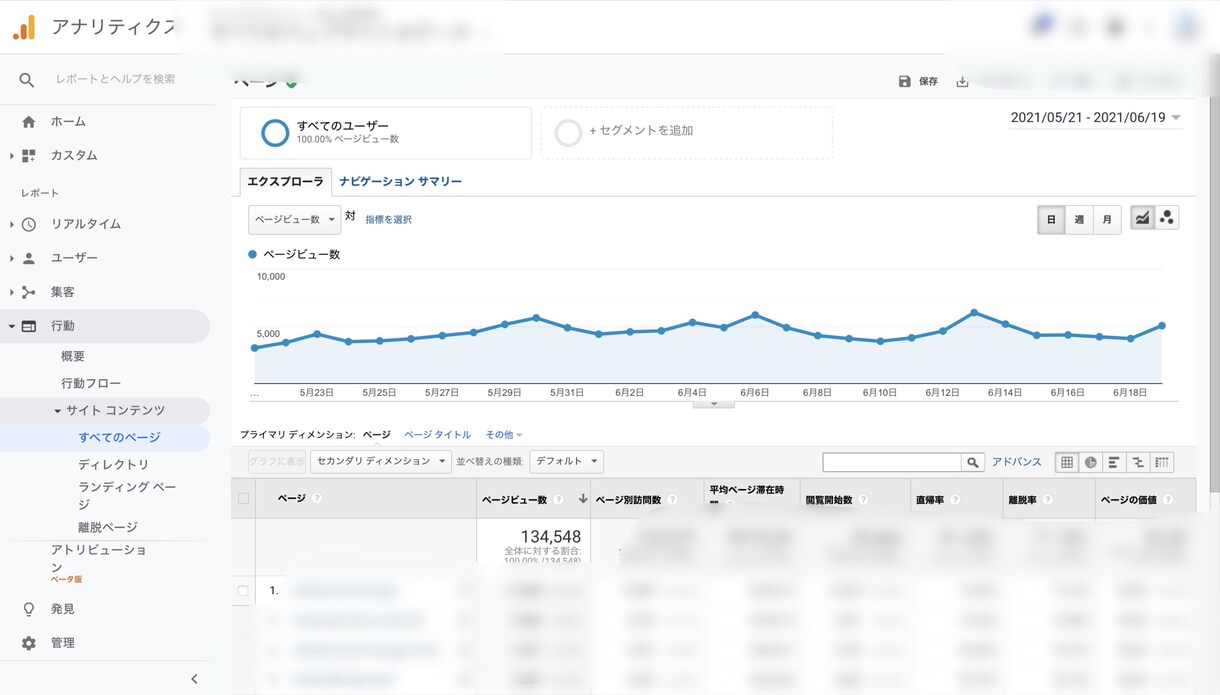The width and height of the screenshot is (1220, 695).
Task: Click ページ タイトル dimension link
Action: pyautogui.click(x=437, y=435)
